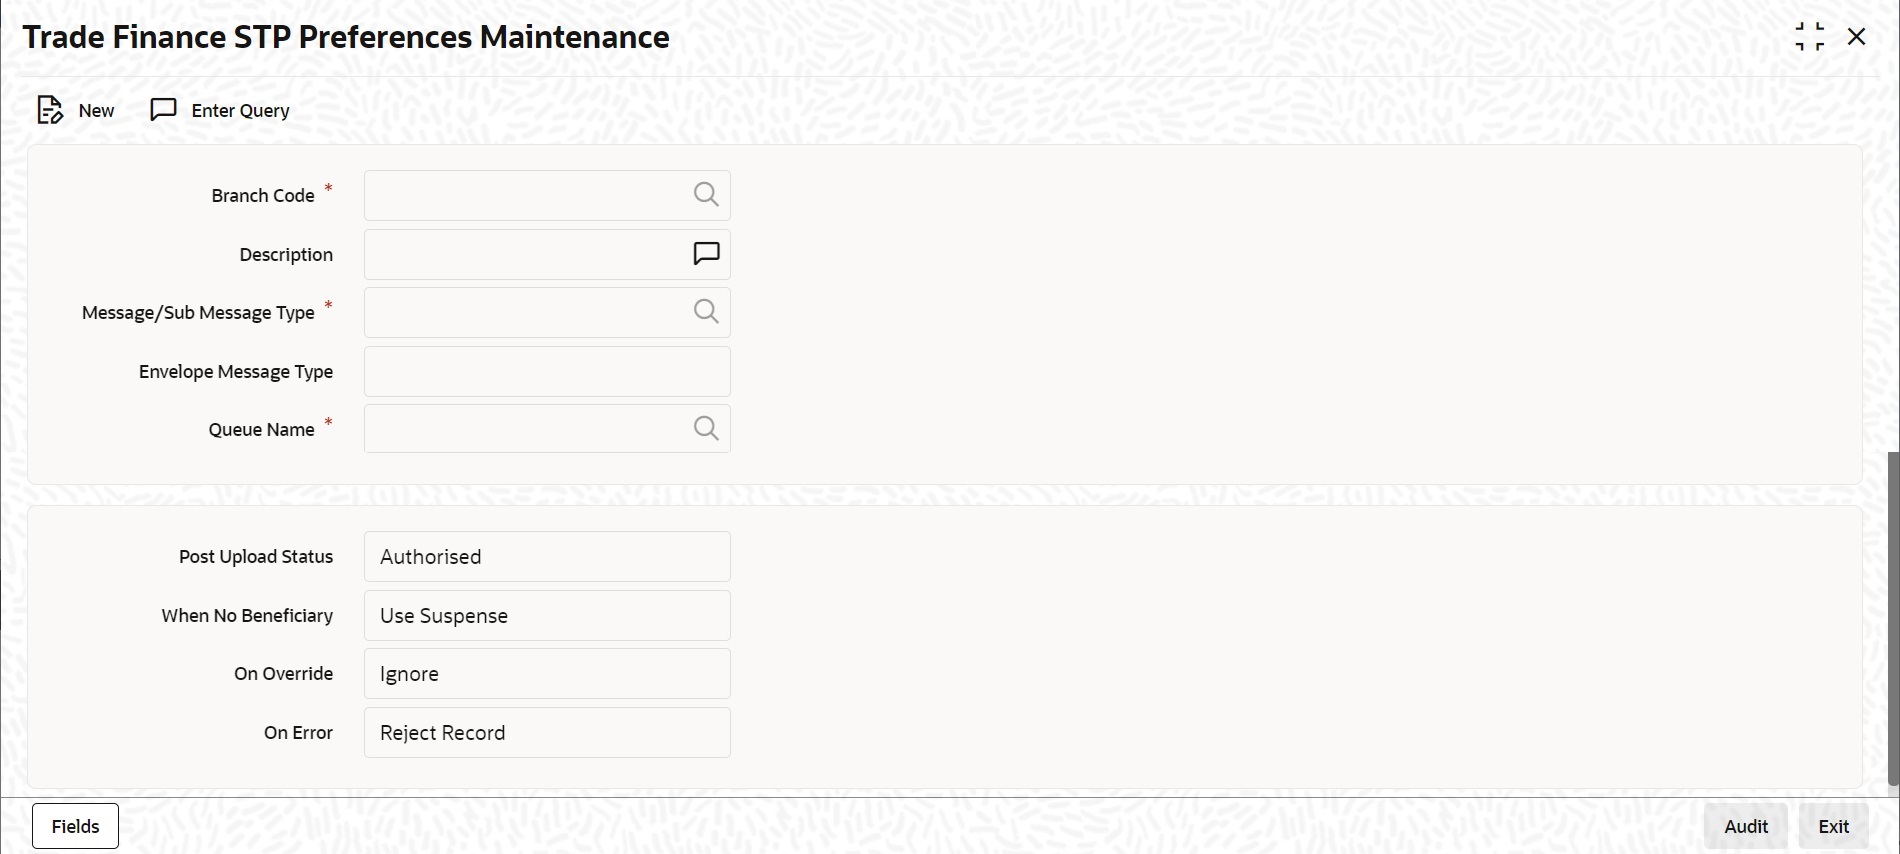Close the STP Preferences Maintenance window
Screen dimensions: 1900x854
[x=1857, y=37]
